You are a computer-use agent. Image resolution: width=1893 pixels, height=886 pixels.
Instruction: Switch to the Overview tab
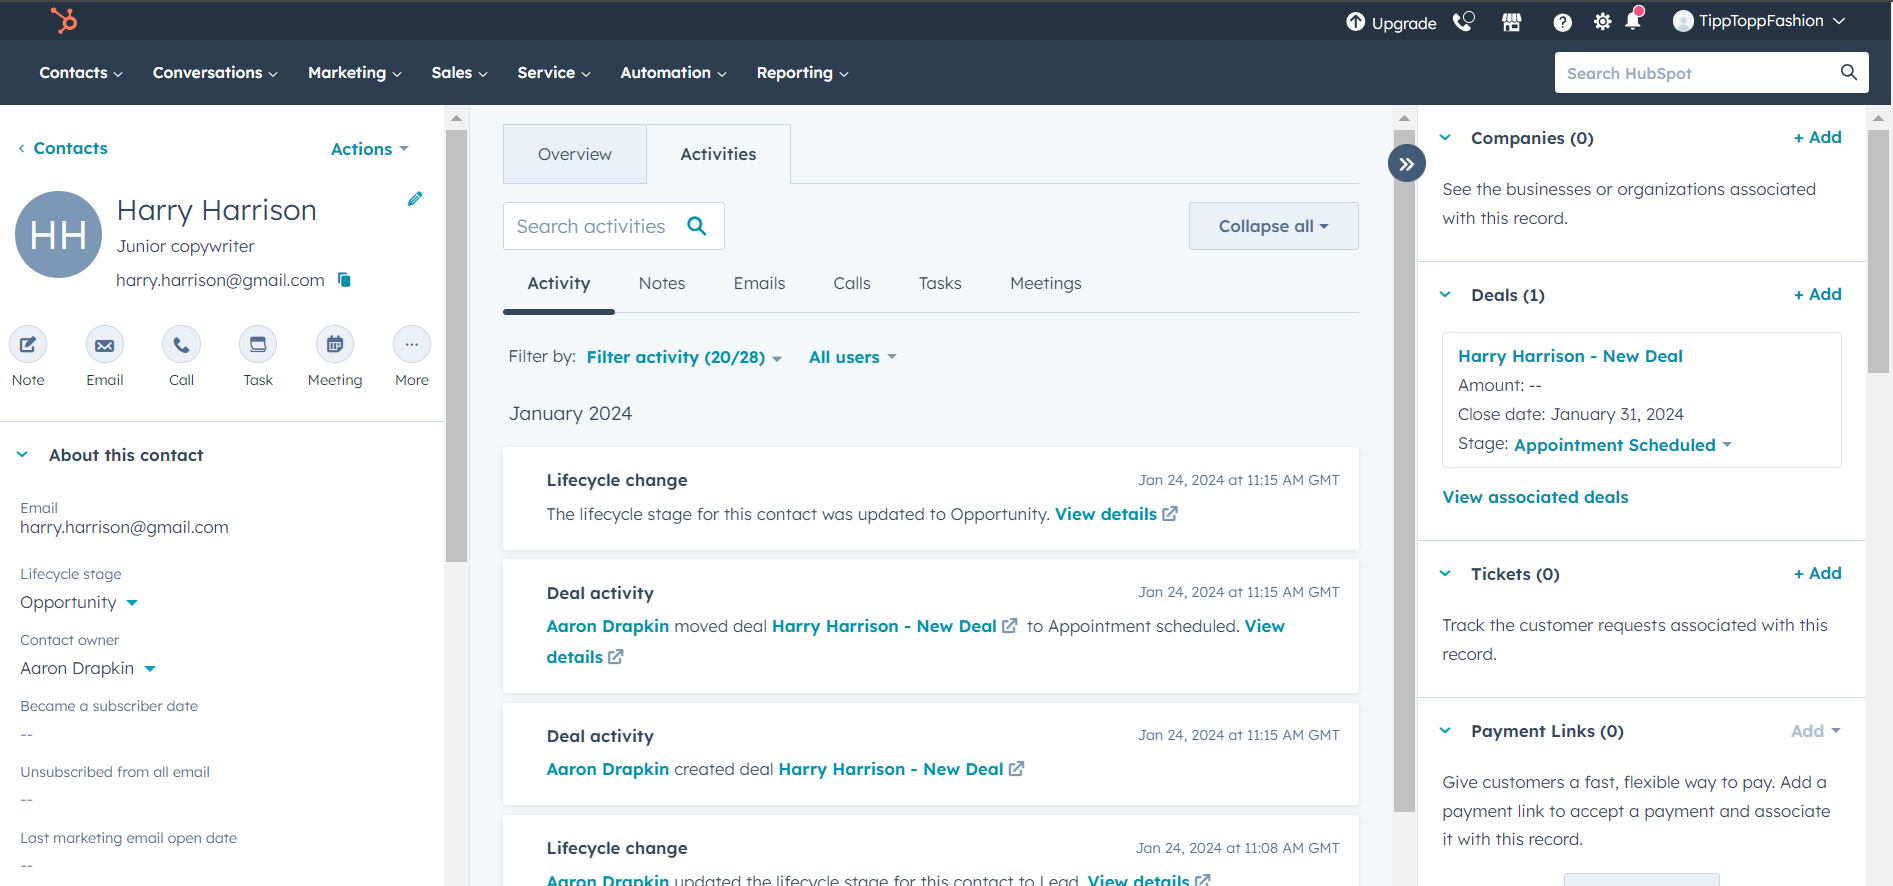[x=574, y=154]
